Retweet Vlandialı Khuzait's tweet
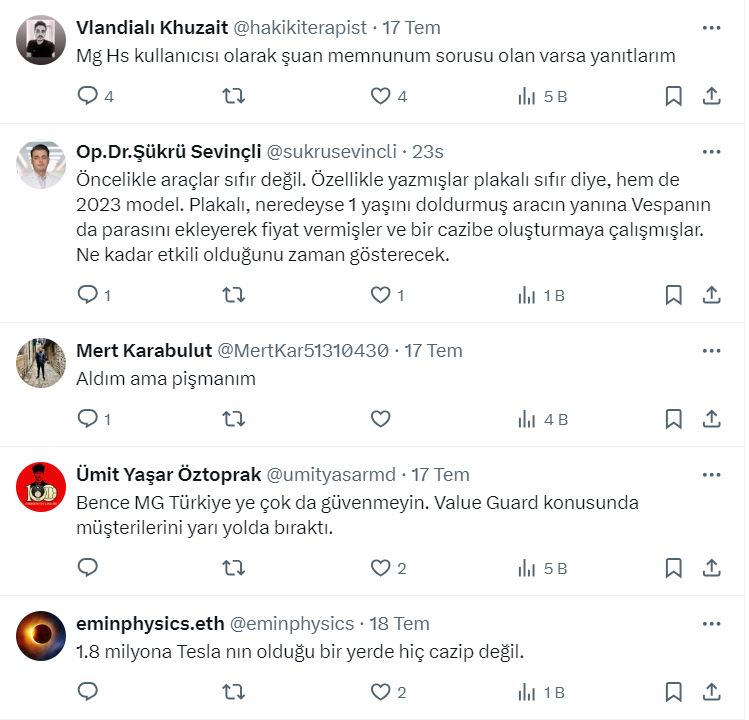The image size is (749, 720). (x=233, y=96)
